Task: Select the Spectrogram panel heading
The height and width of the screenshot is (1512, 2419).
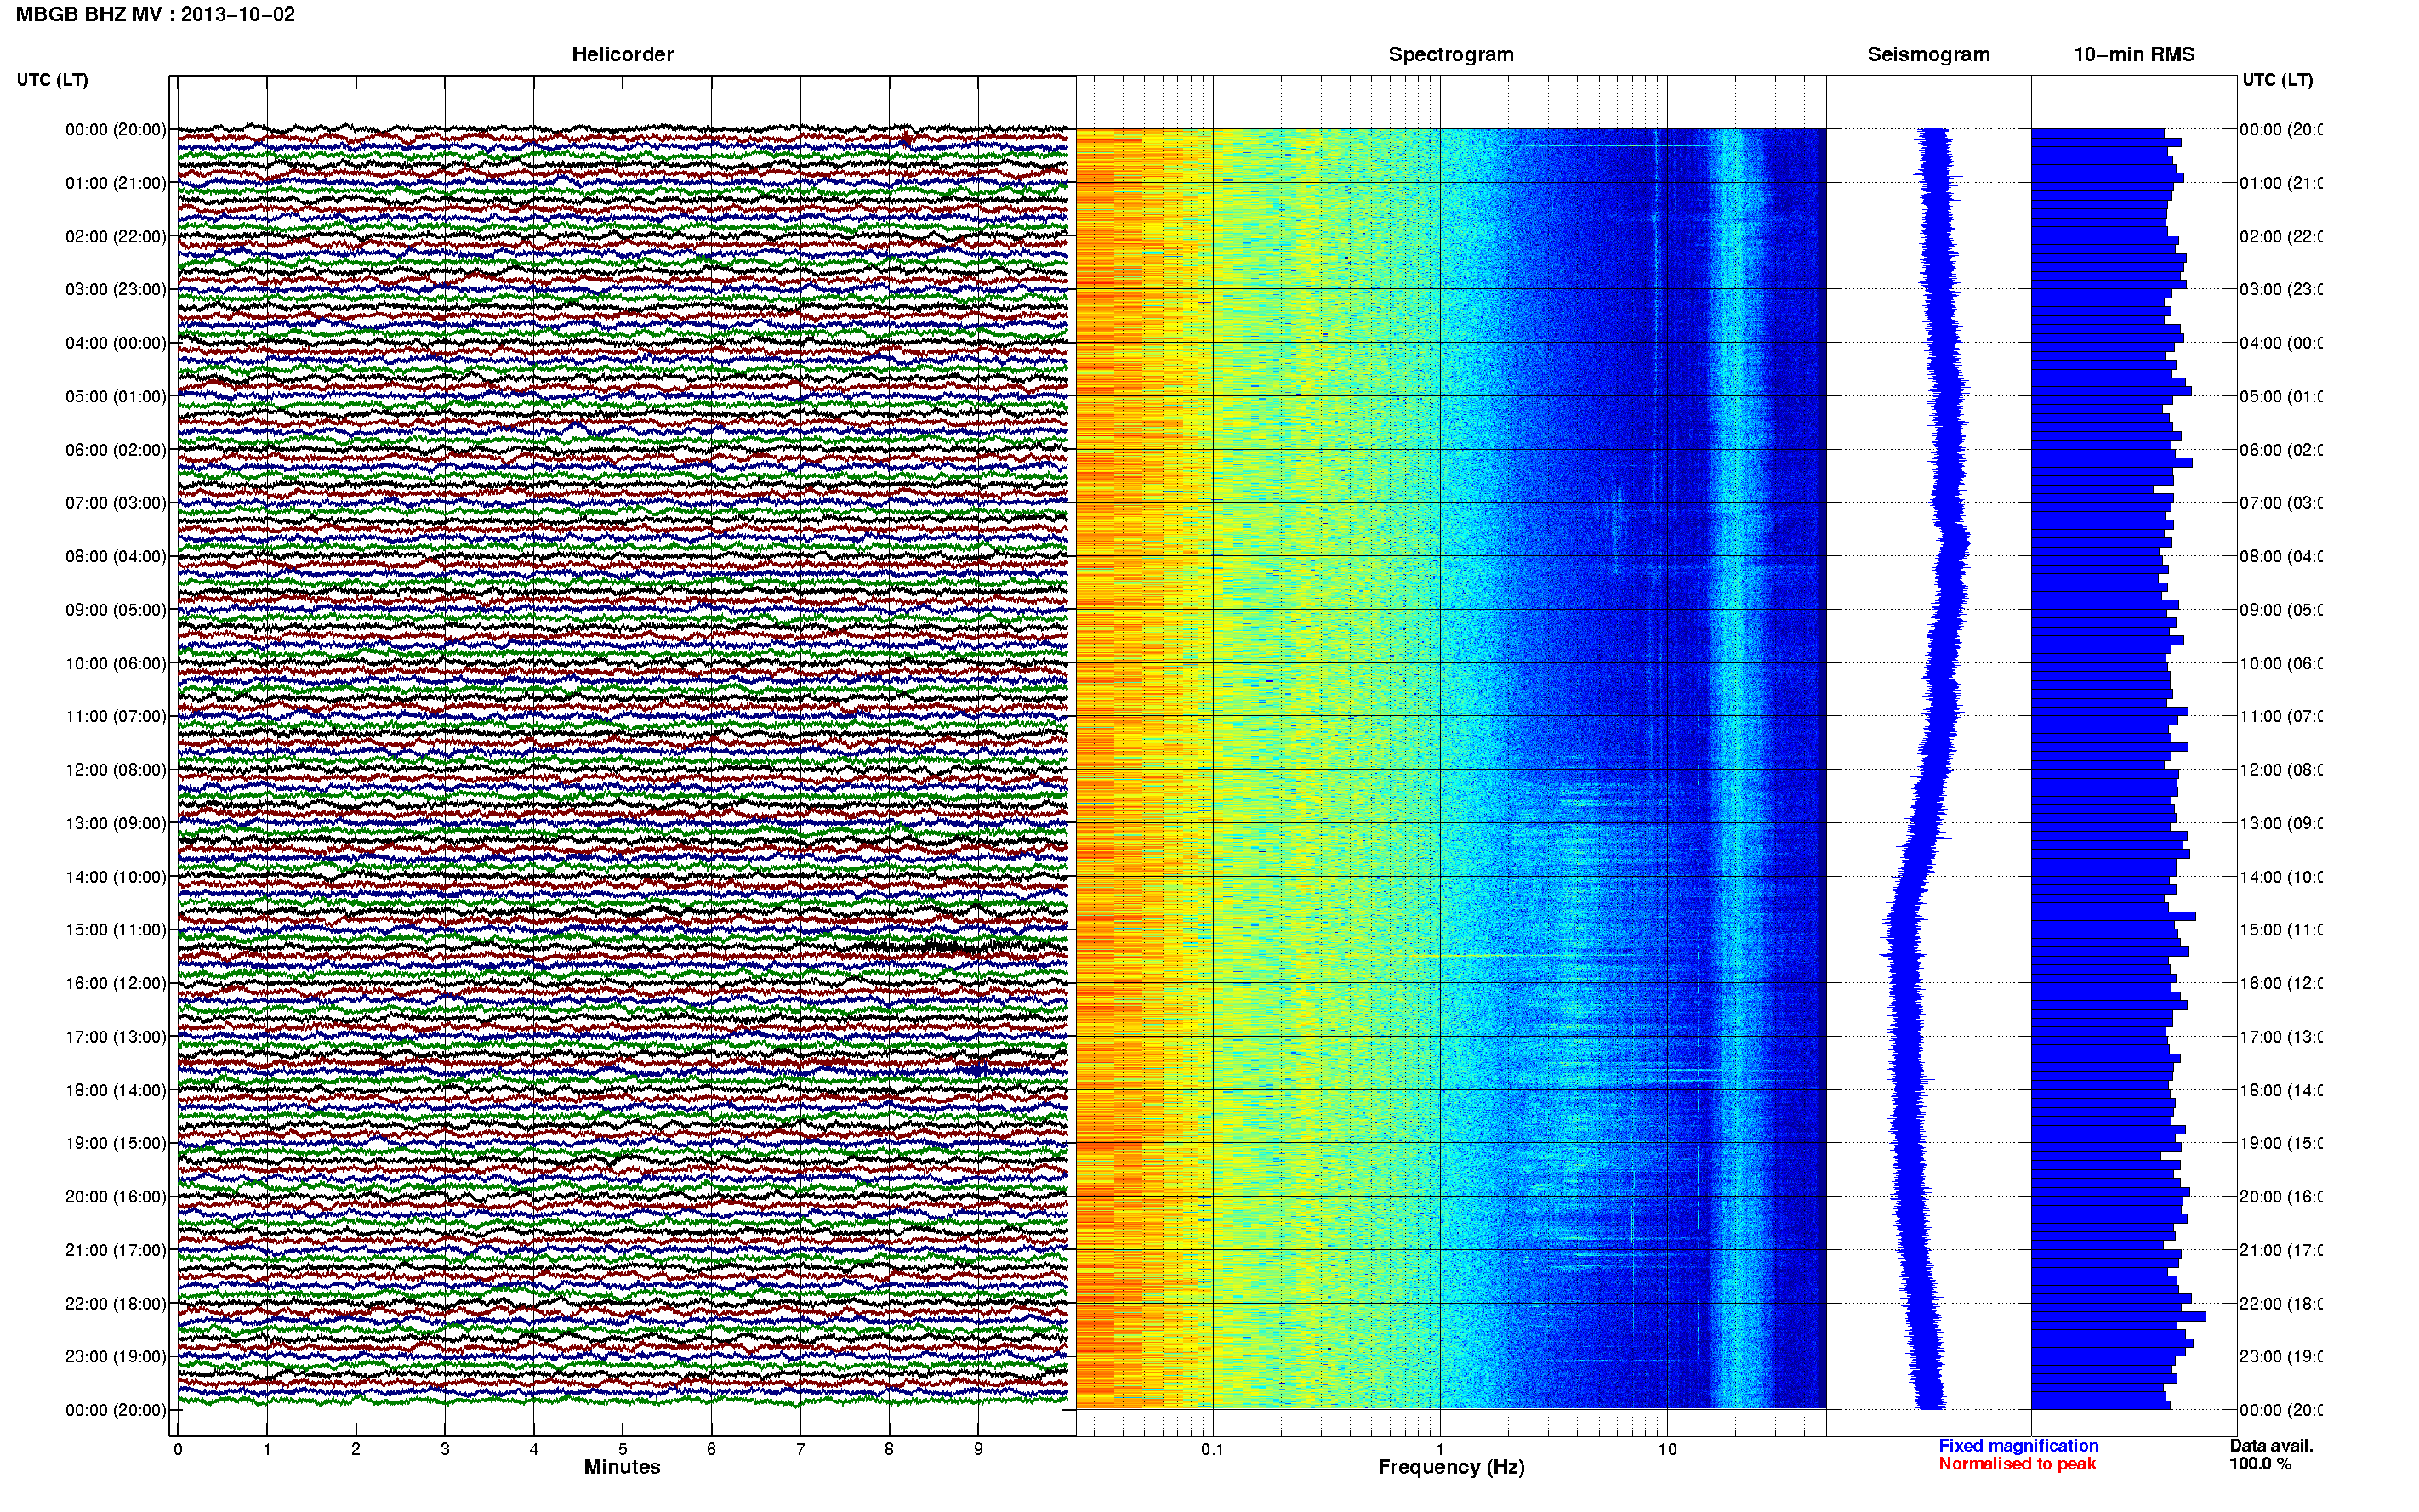Action: coord(1451,54)
